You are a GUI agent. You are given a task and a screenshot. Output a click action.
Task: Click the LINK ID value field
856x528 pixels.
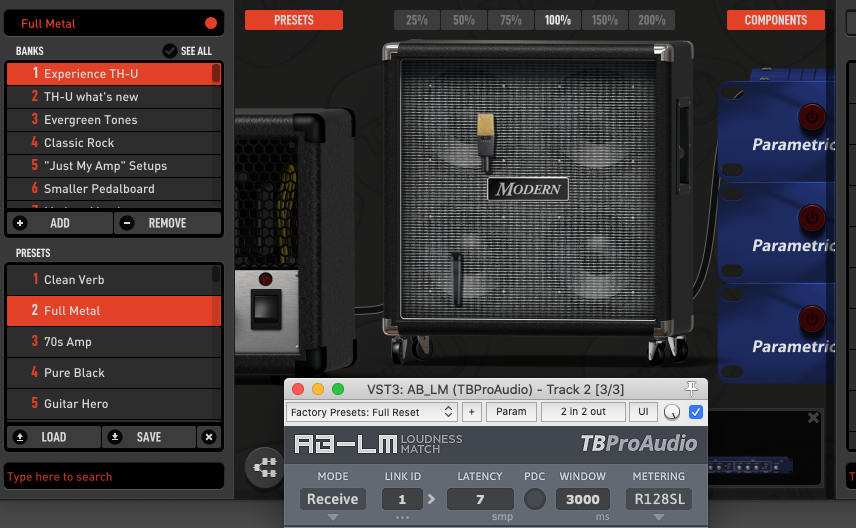tap(402, 499)
